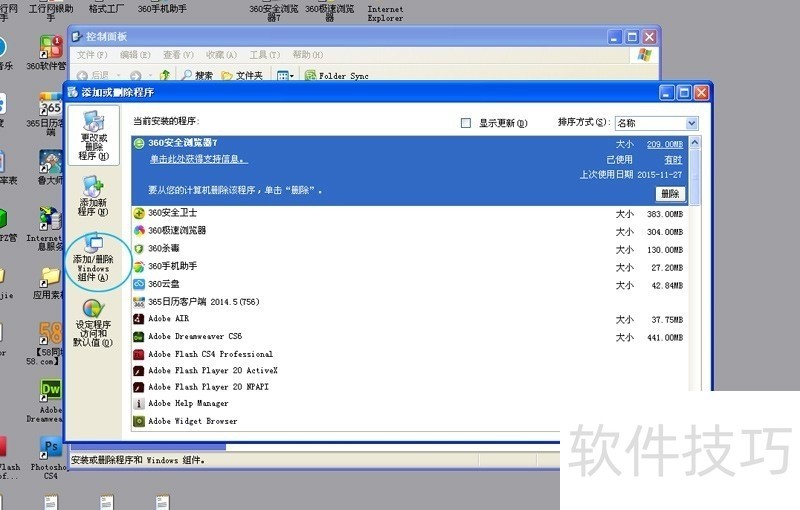The height and width of the screenshot is (510, 800).
Task: Click Back button in Control Panel toolbar
Action: [92, 75]
